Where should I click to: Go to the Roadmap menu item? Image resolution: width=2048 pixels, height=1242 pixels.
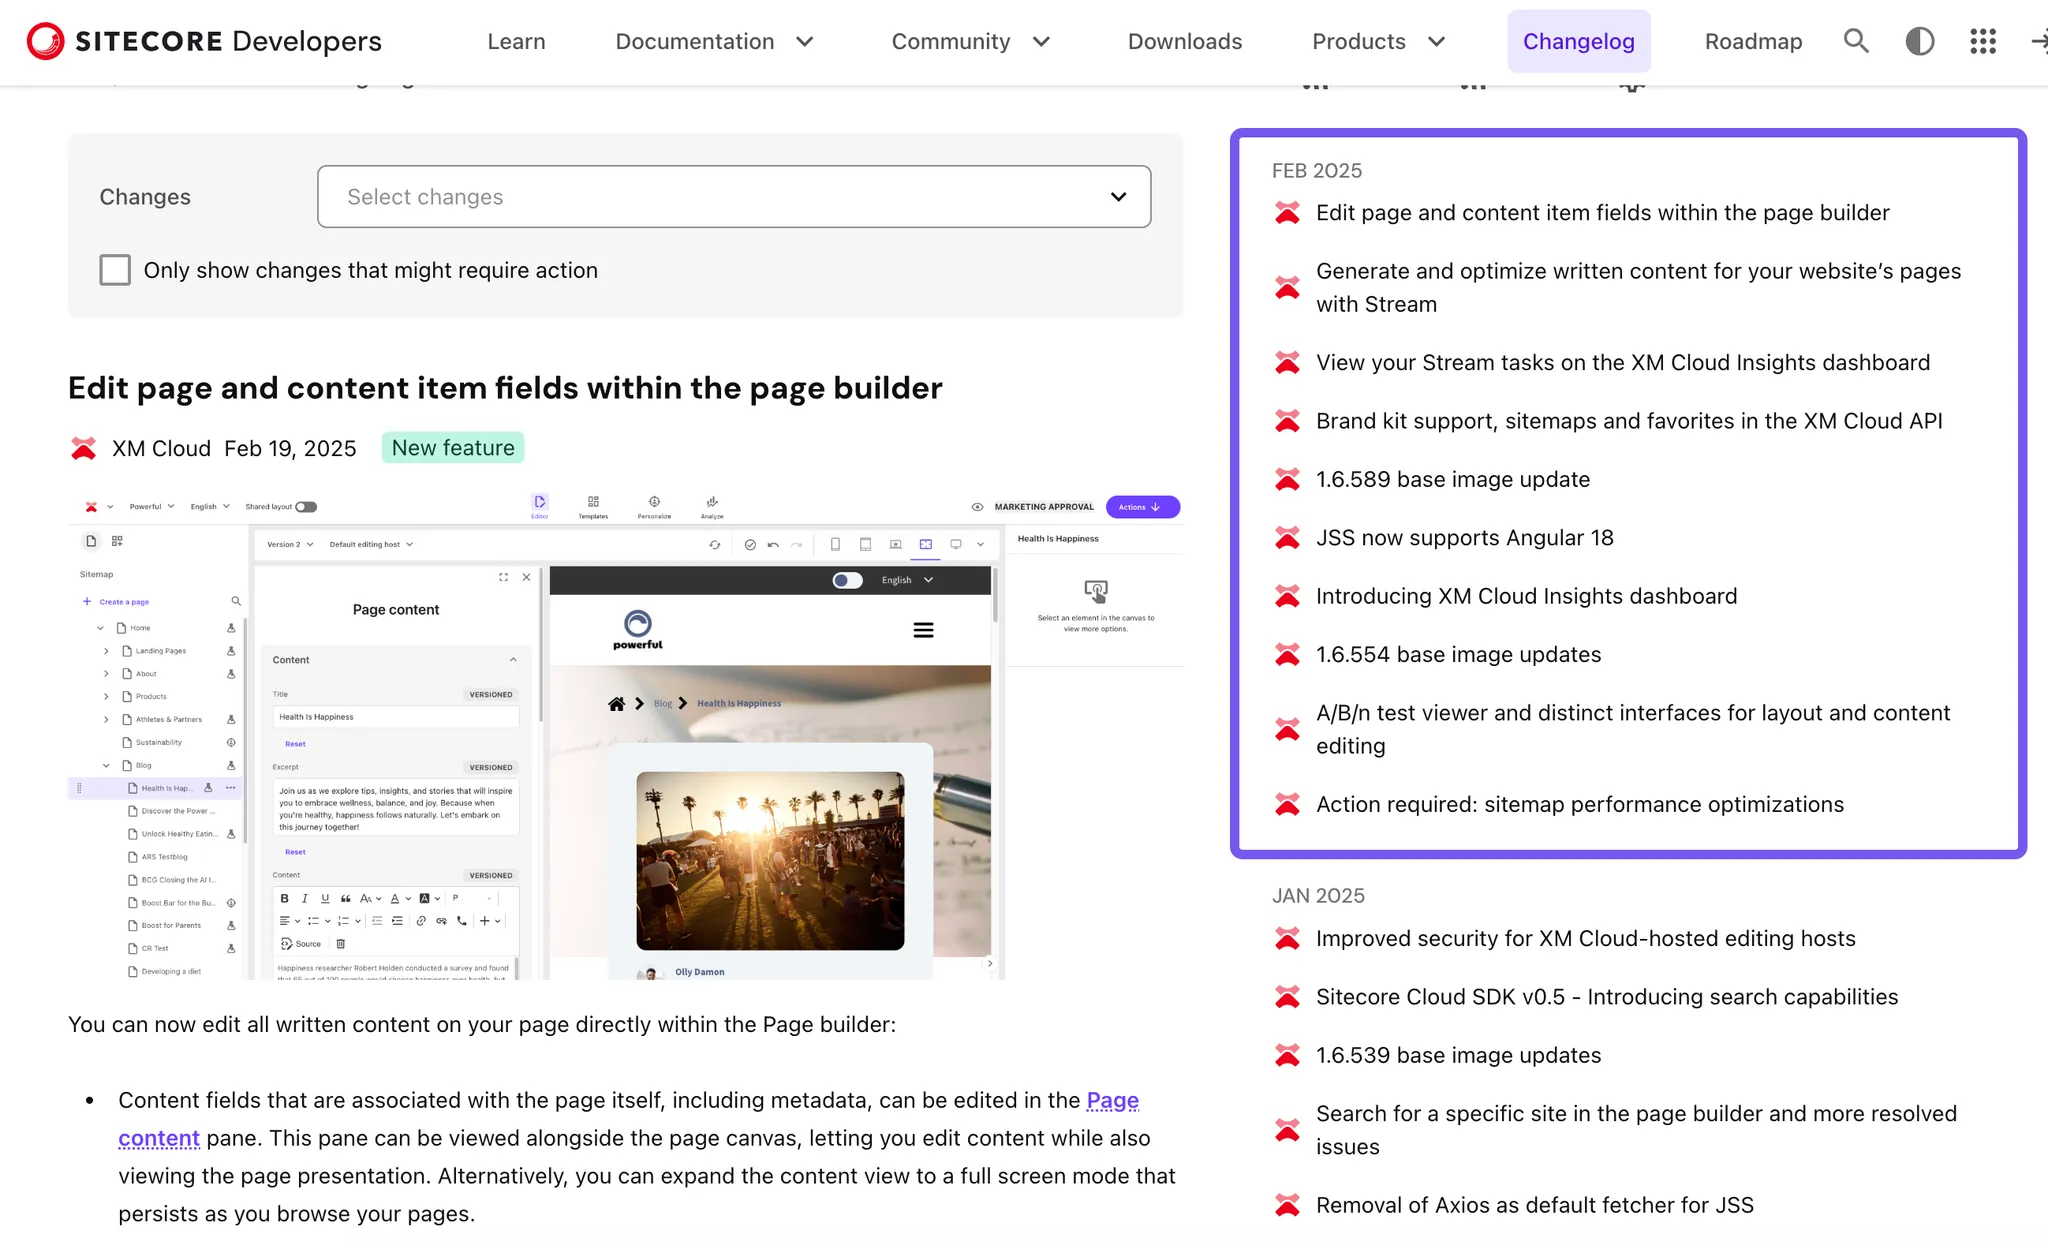[x=1754, y=41]
